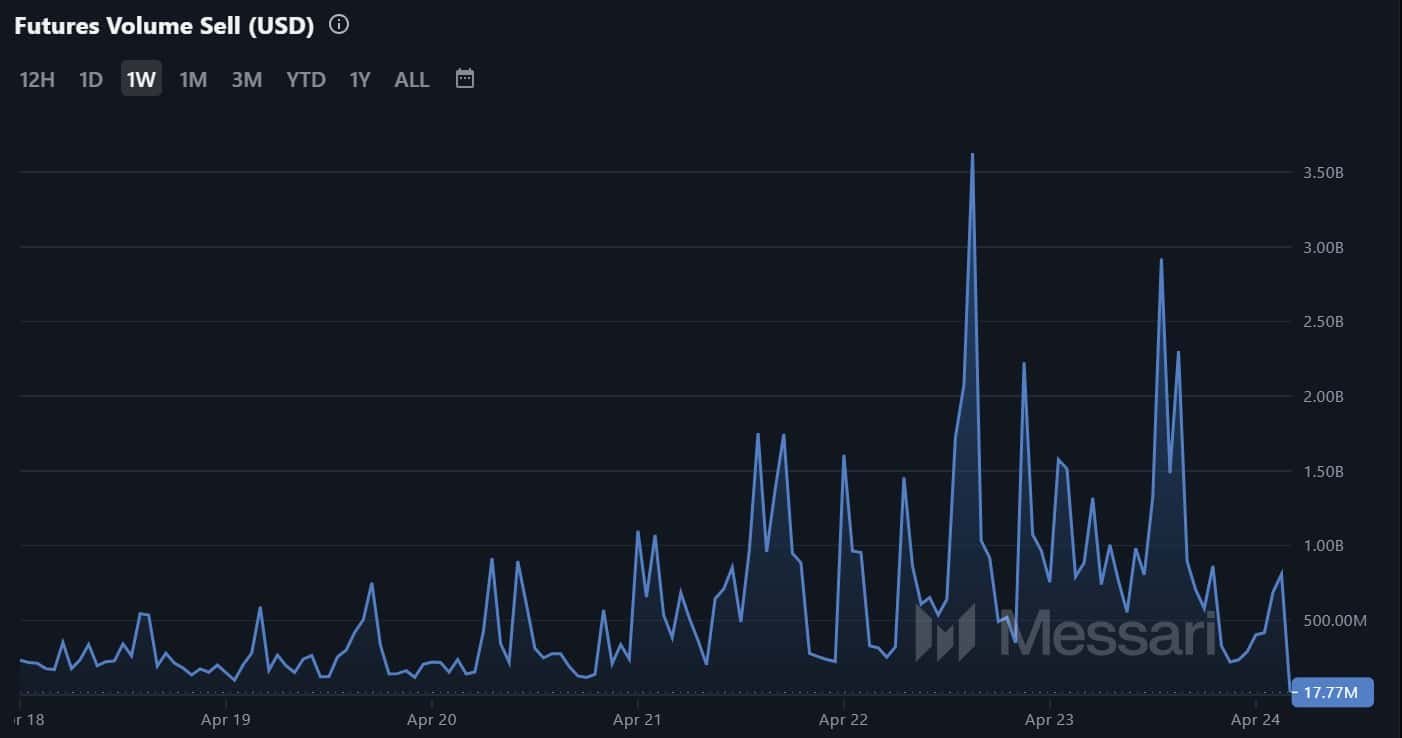
Task: Show ALL historical data range
Action: [412, 79]
